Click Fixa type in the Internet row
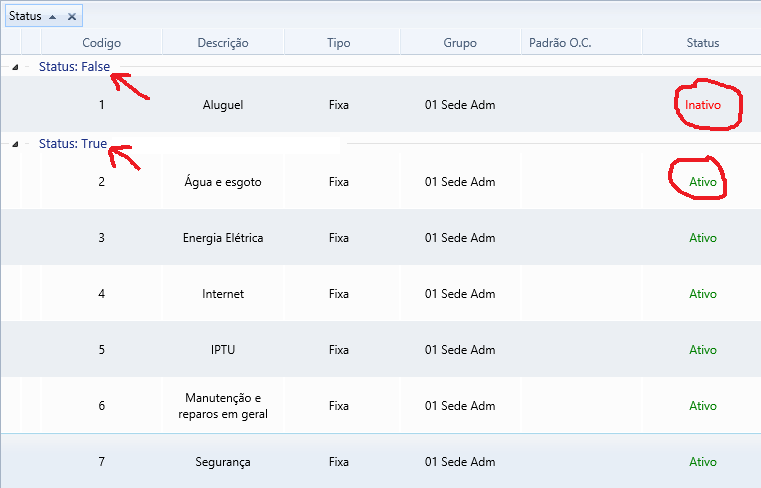761x488 pixels. 339,294
